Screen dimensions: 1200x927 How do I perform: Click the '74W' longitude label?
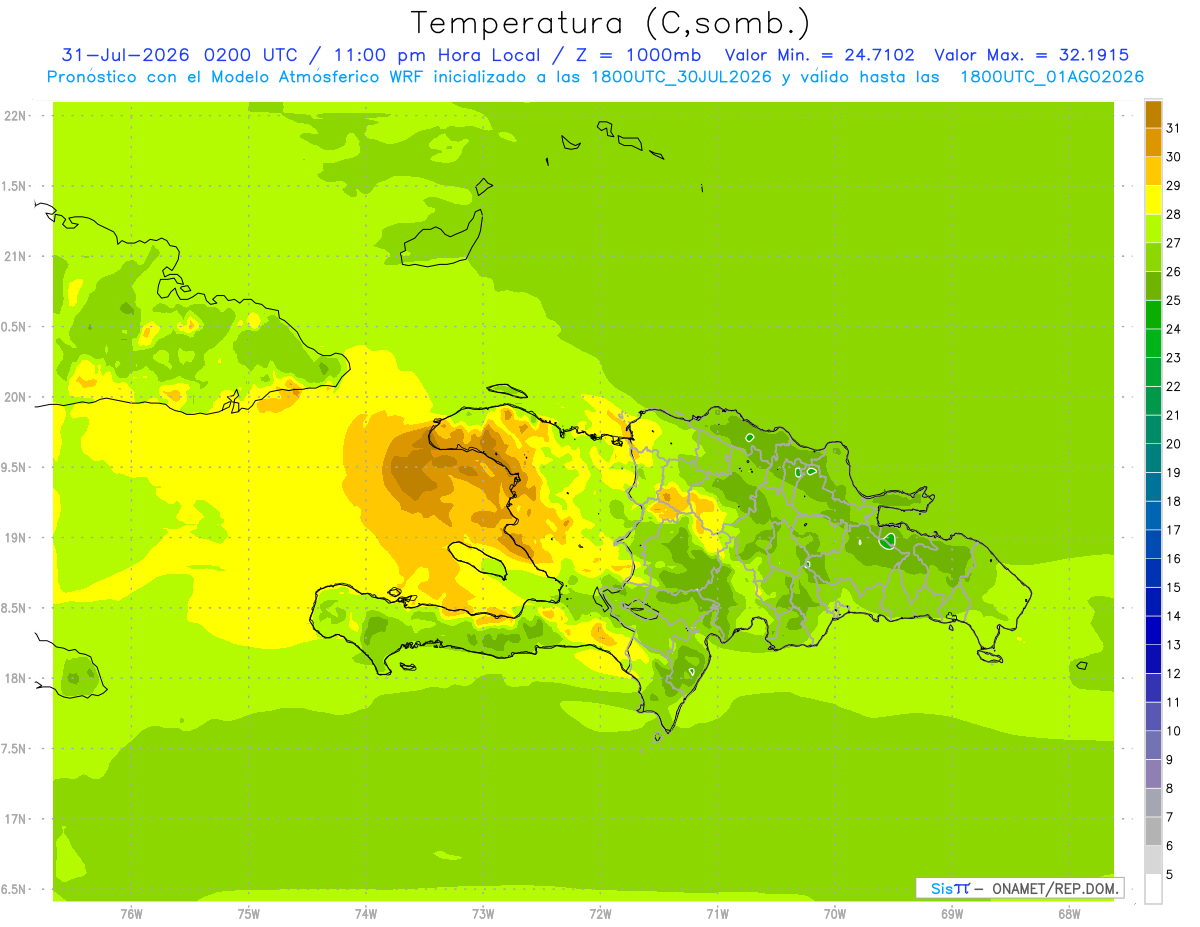tap(365, 914)
